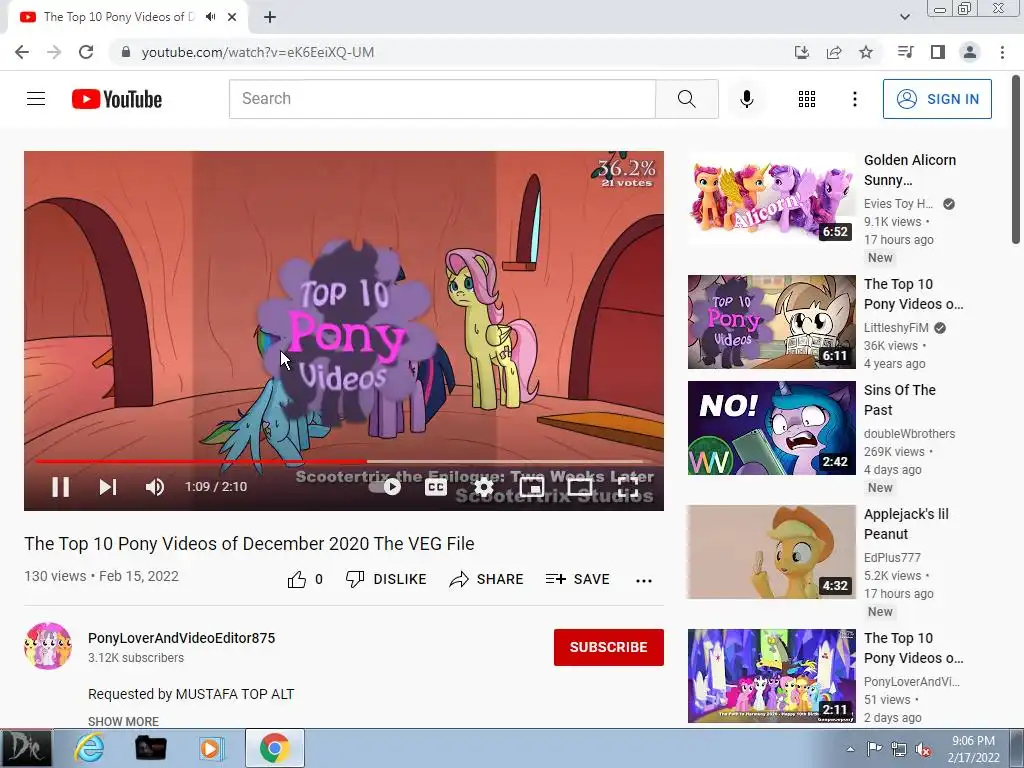Open a new tab with plus
The width and height of the screenshot is (1024, 768).
click(x=270, y=17)
